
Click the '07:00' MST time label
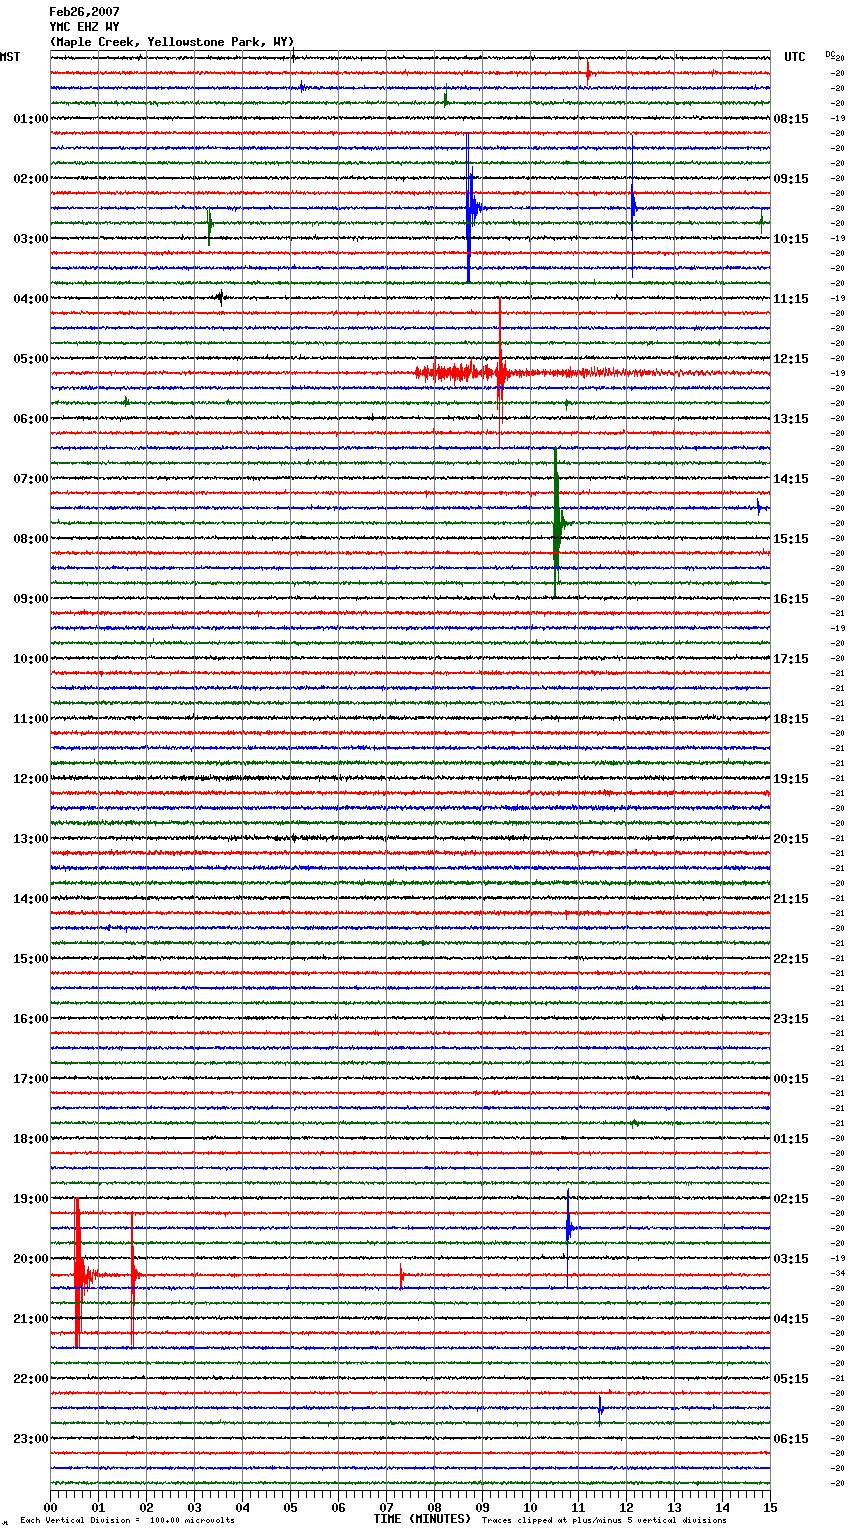pyautogui.click(x=31, y=479)
